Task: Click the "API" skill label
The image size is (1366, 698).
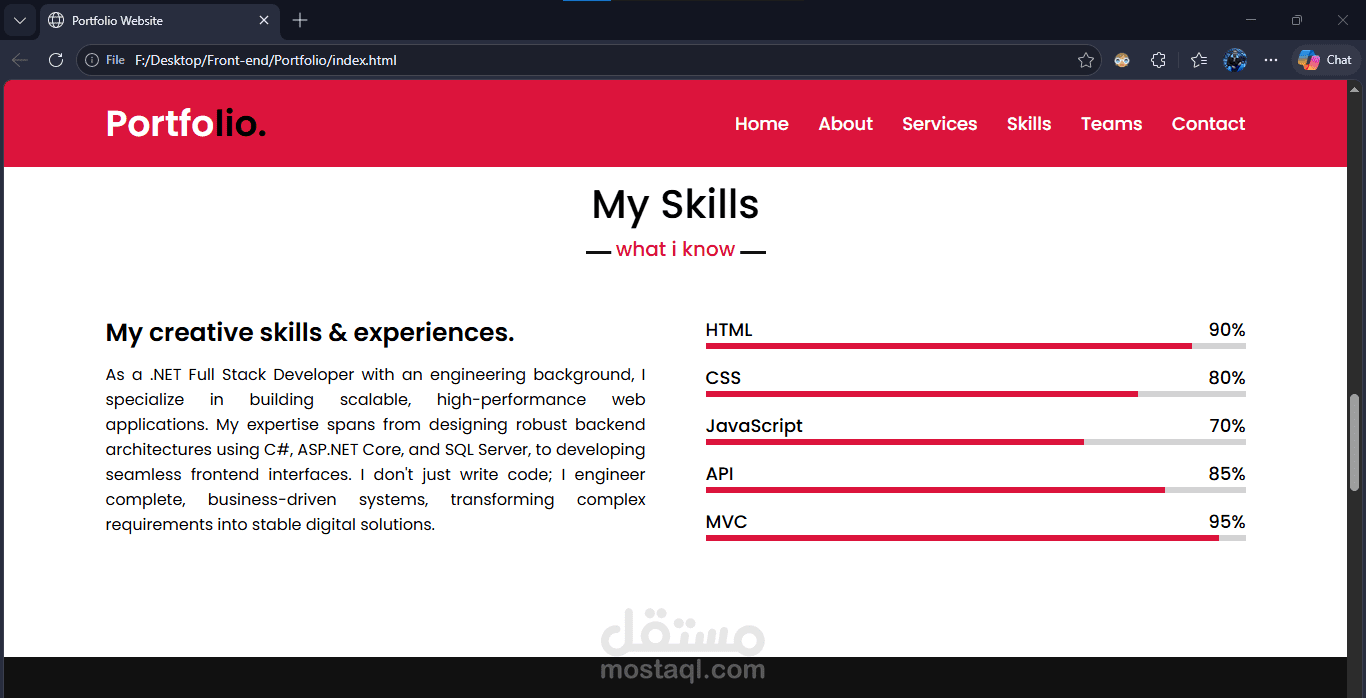Action: coord(720,474)
